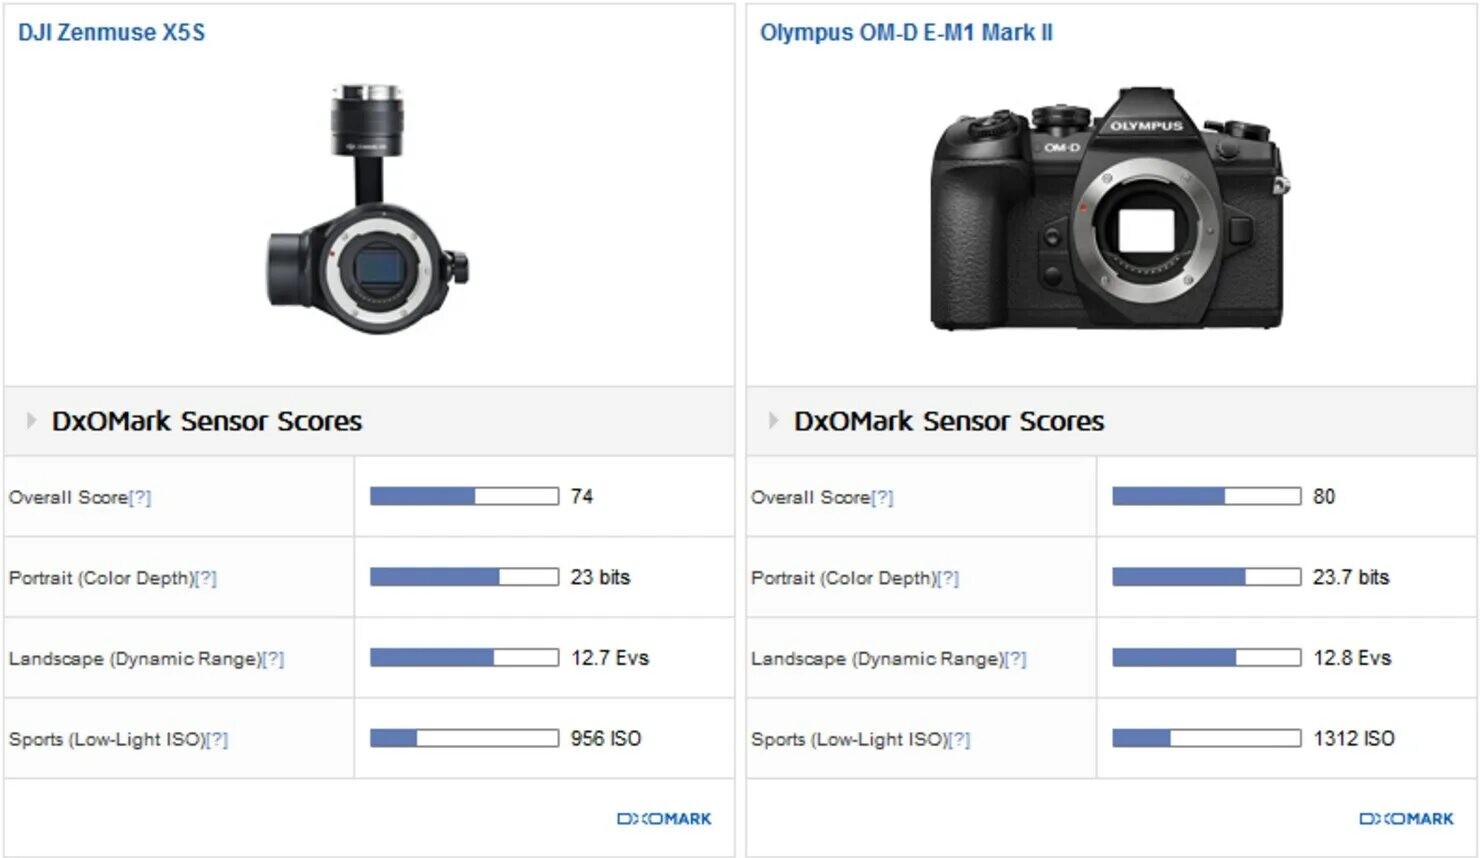Select the value "74"
The image size is (1480, 858).
click(x=582, y=496)
